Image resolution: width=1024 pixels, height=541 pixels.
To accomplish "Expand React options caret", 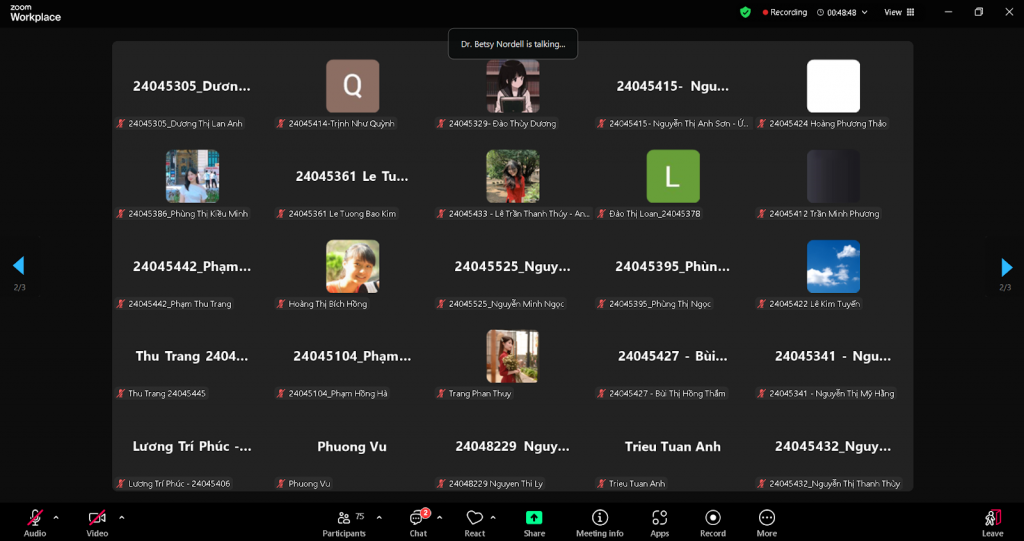I will click(x=492, y=517).
